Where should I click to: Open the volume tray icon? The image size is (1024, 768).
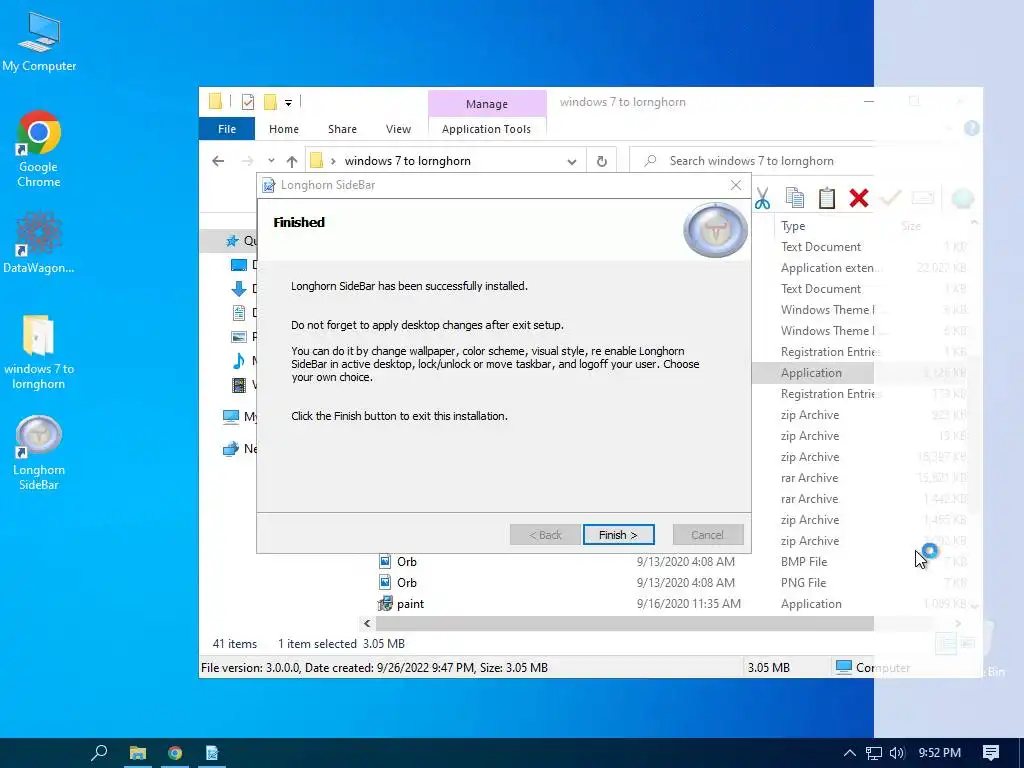point(897,753)
